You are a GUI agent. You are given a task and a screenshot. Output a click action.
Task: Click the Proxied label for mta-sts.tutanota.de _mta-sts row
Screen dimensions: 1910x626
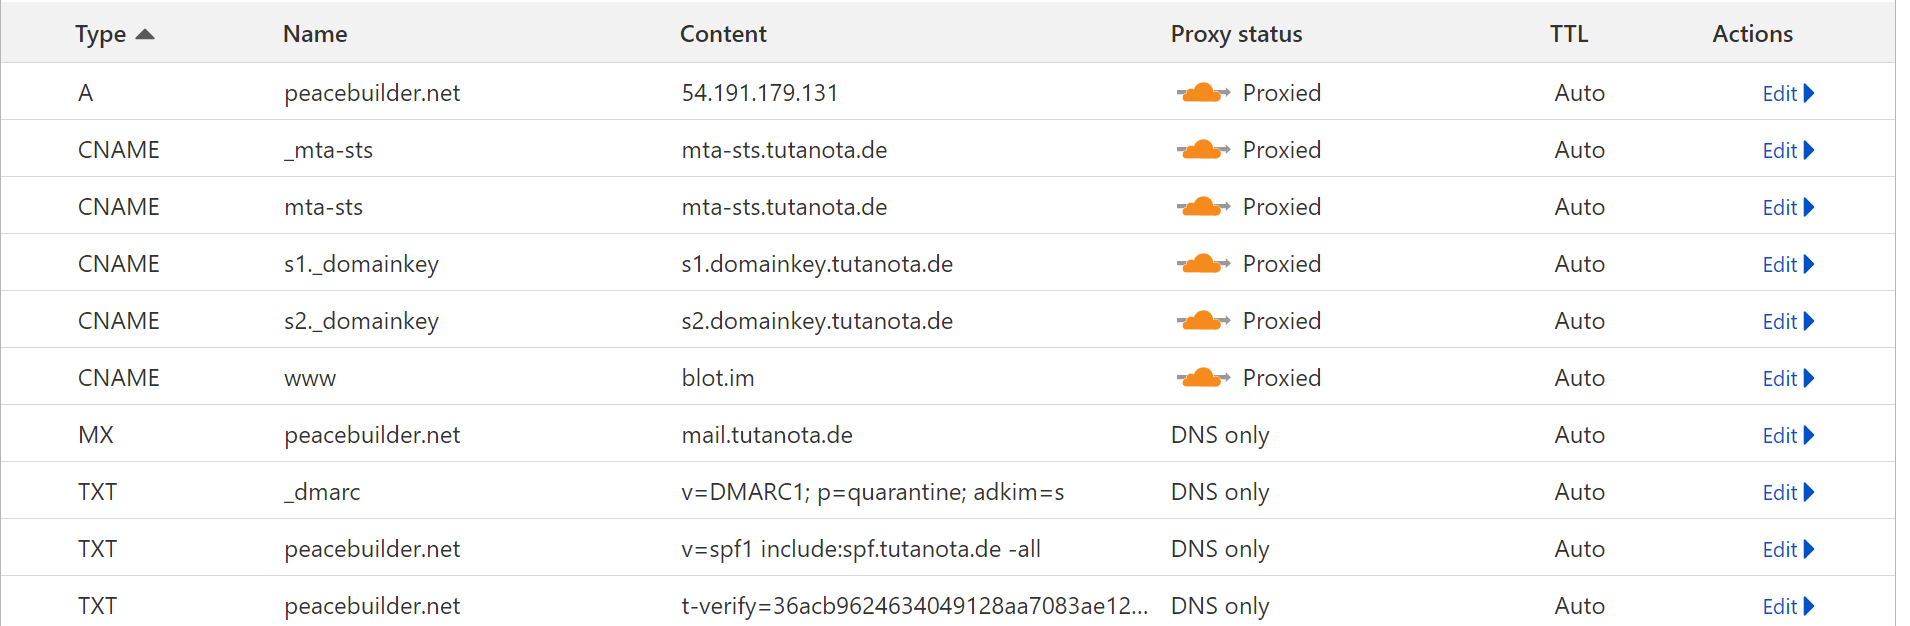coord(1282,150)
